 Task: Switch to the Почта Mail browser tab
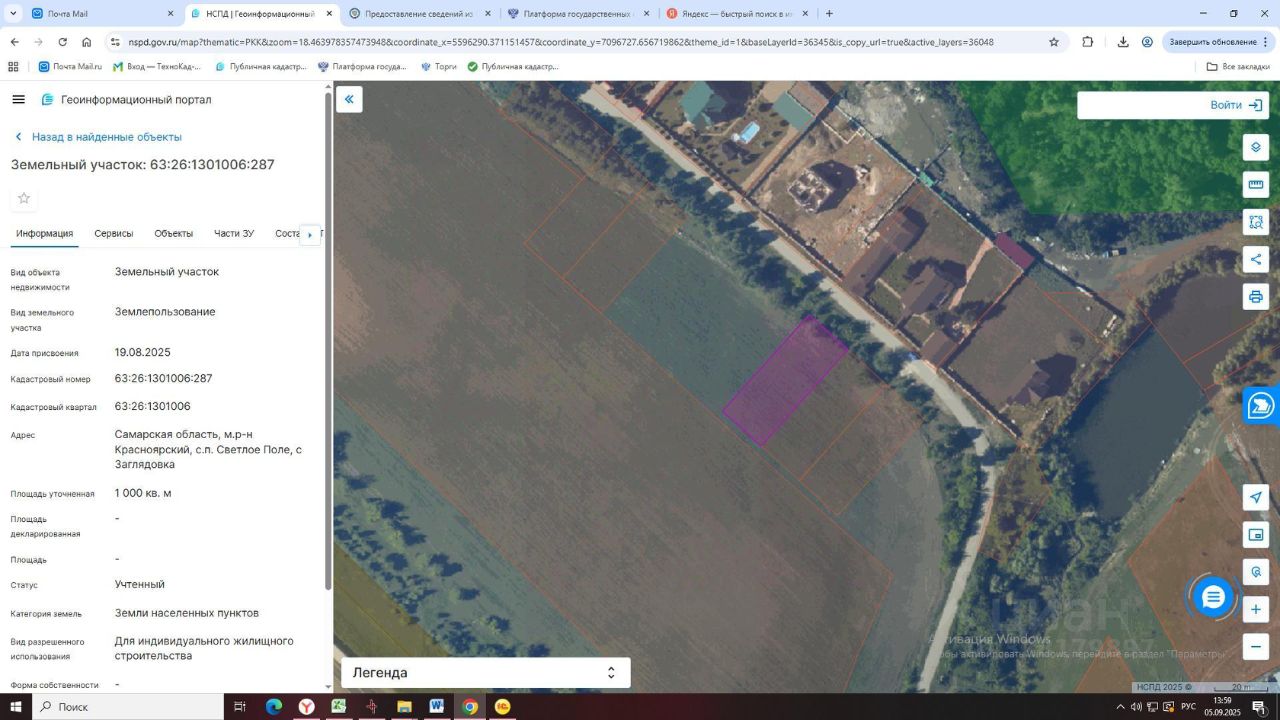[x=93, y=14]
